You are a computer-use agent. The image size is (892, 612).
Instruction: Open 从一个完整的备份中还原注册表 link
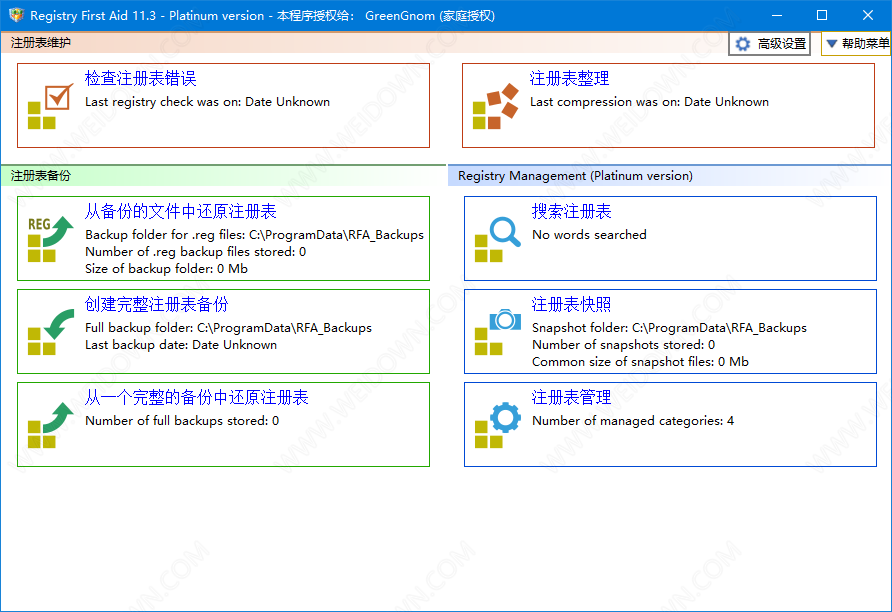[x=196, y=397]
